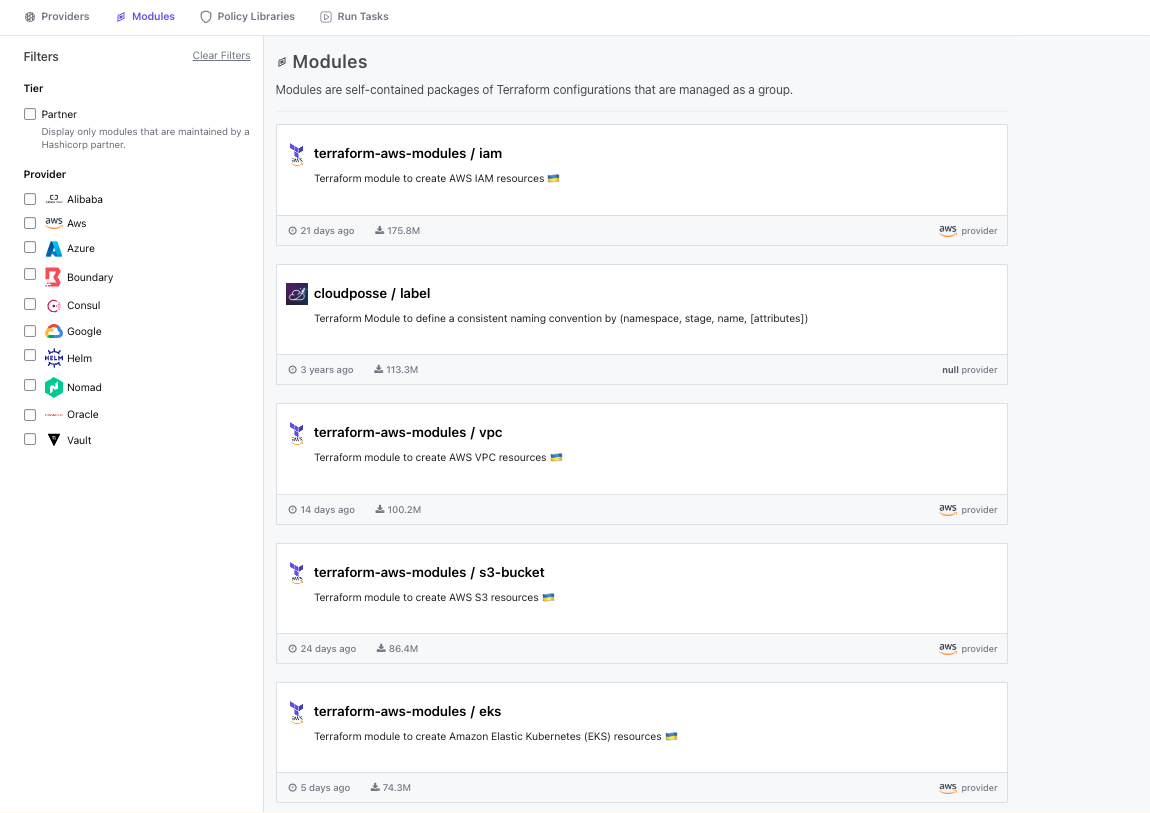This screenshot has width=1150, height=813.
Task: Click the 14 days ago timestamp
Action: (322, 509)
